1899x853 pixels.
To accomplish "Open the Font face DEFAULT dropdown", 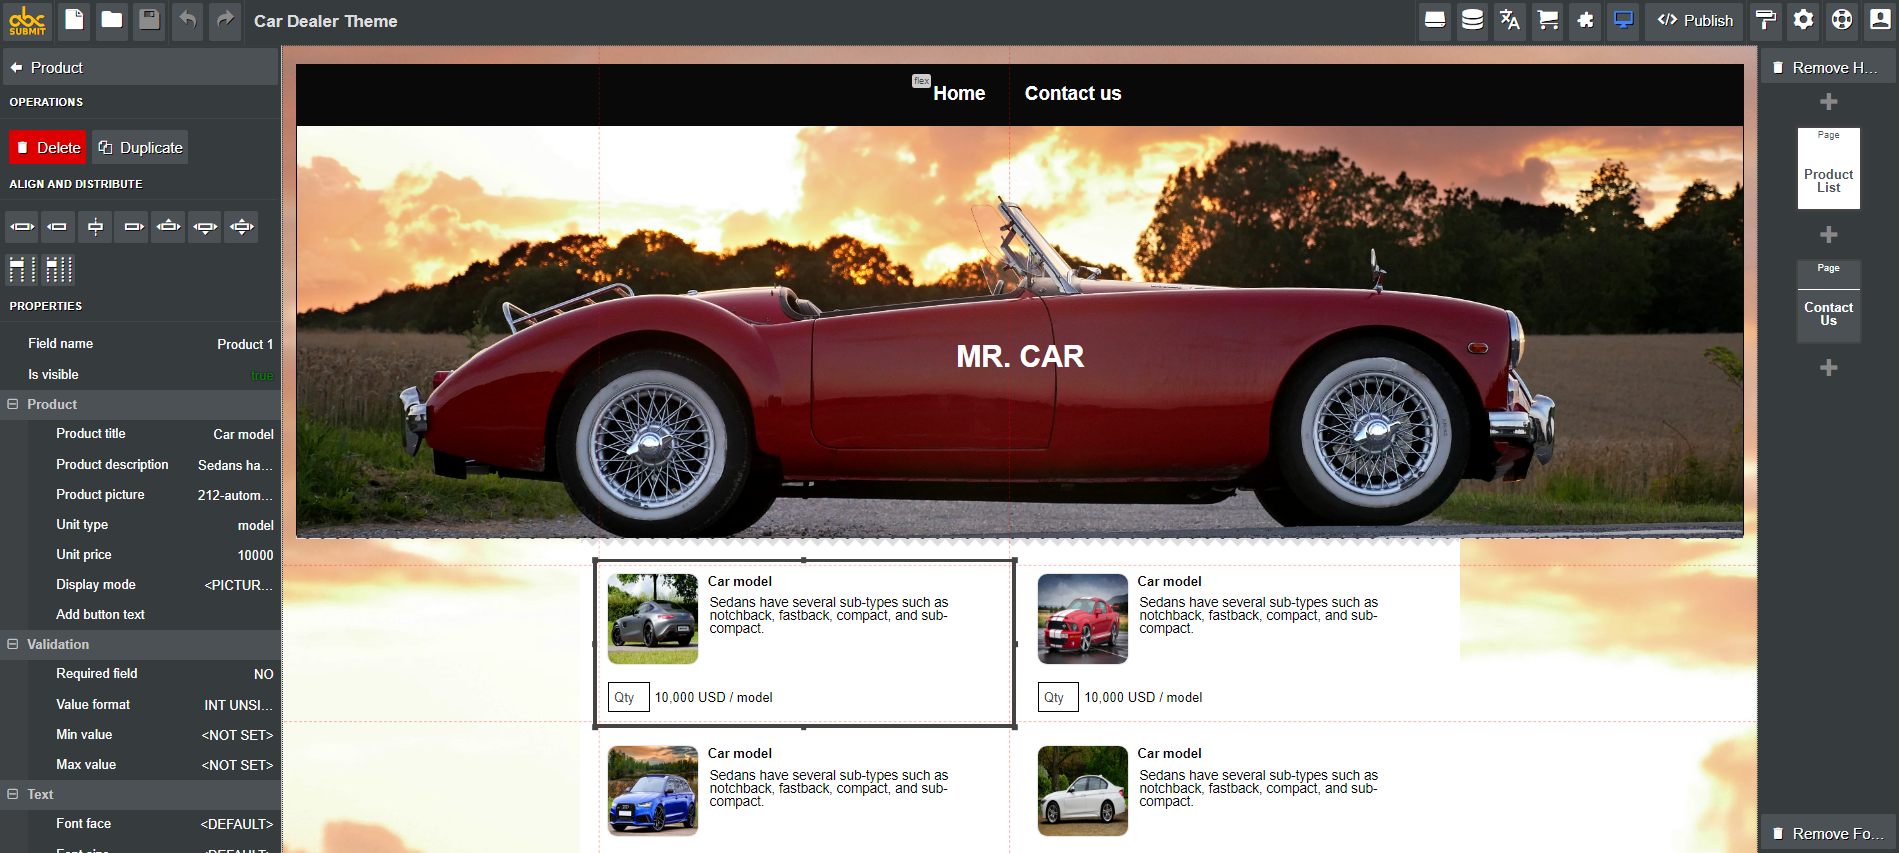I will point(237,824).
